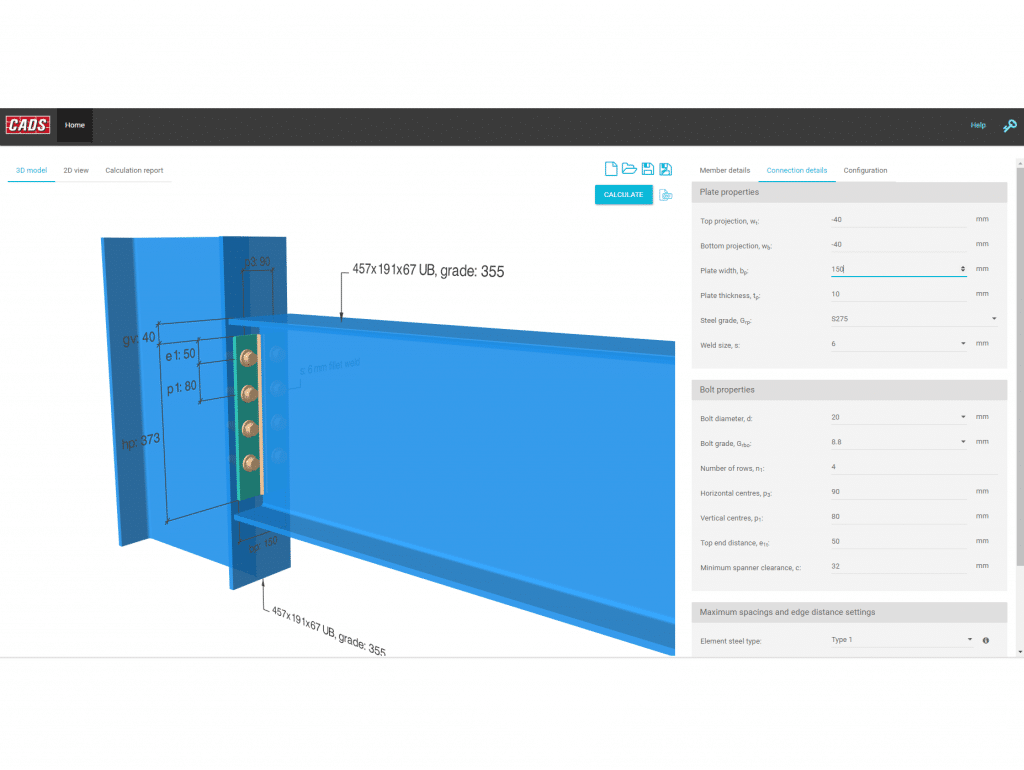Export the report using the document icon
Screen dimensions: 1024x770
[666, 194]
